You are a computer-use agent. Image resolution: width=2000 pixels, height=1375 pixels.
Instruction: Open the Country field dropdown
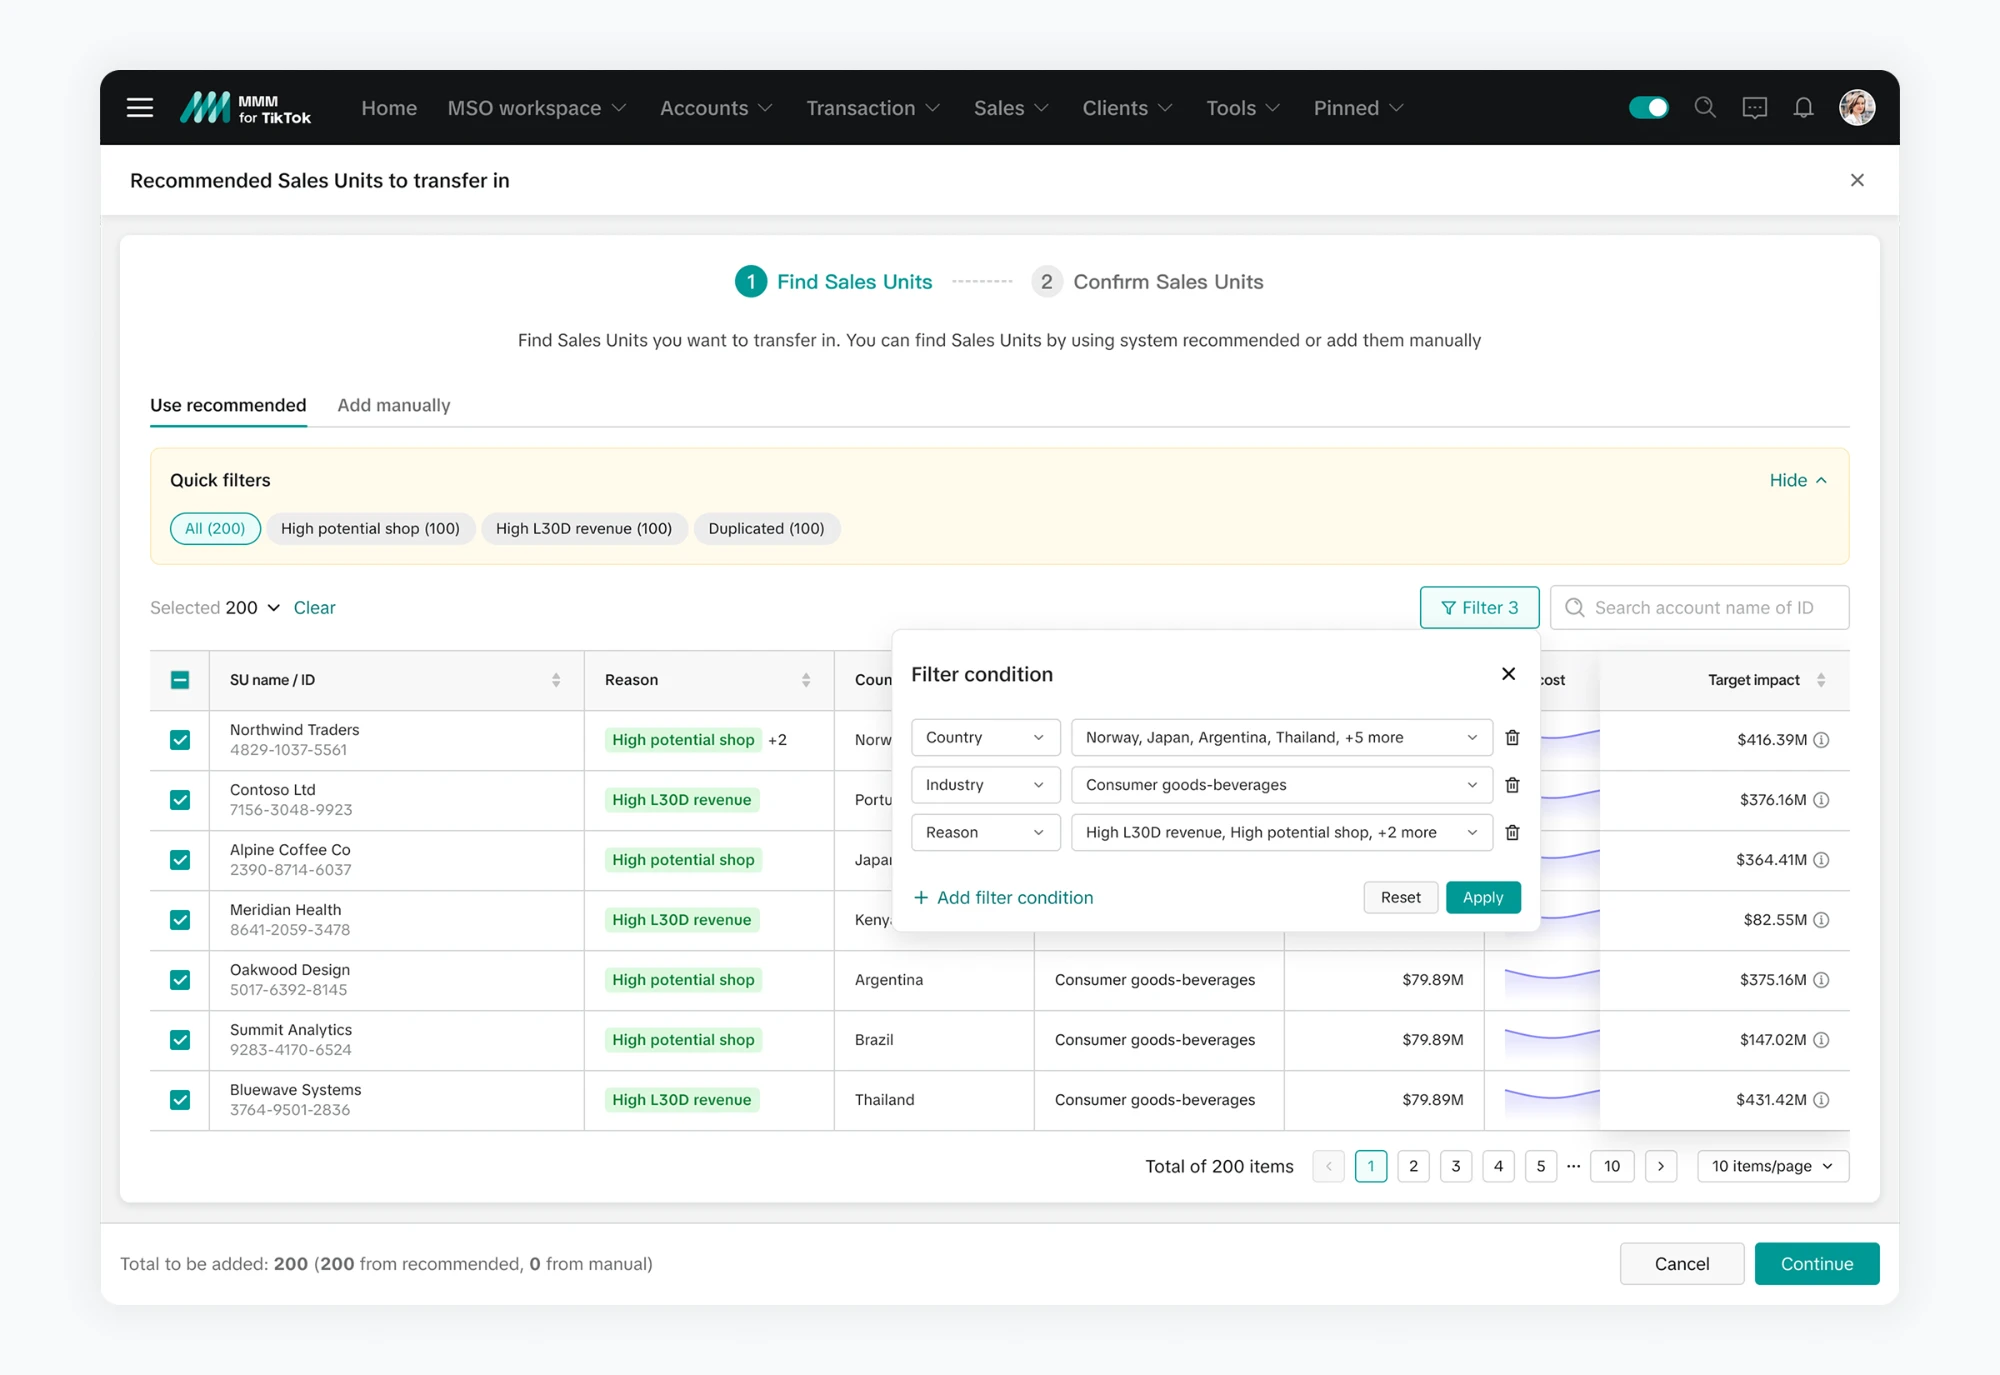pyautogui.click(x=985, y=738)
